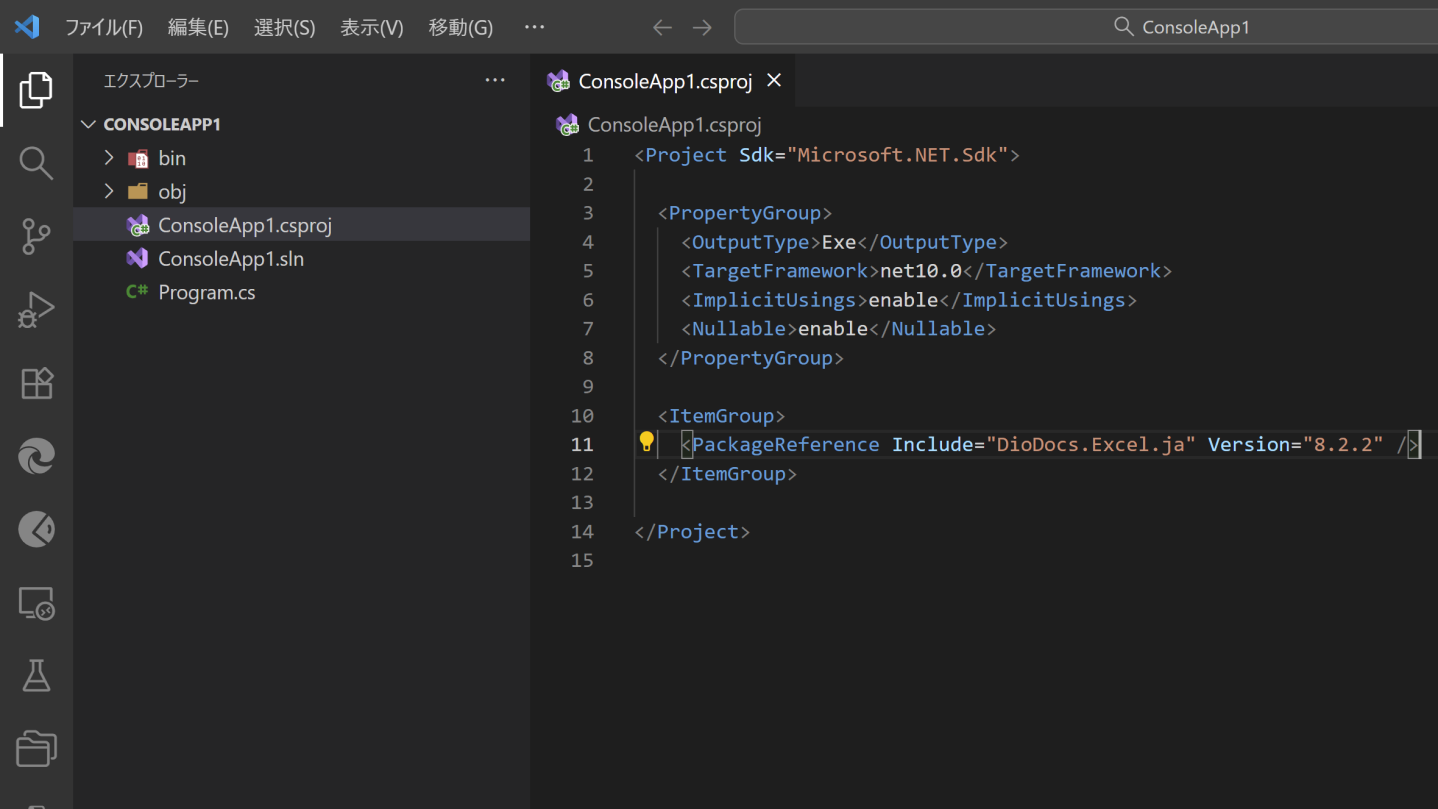
Task: Open the Remote Explorer icon
Action: pyautogui.click(x=36, y=603)
